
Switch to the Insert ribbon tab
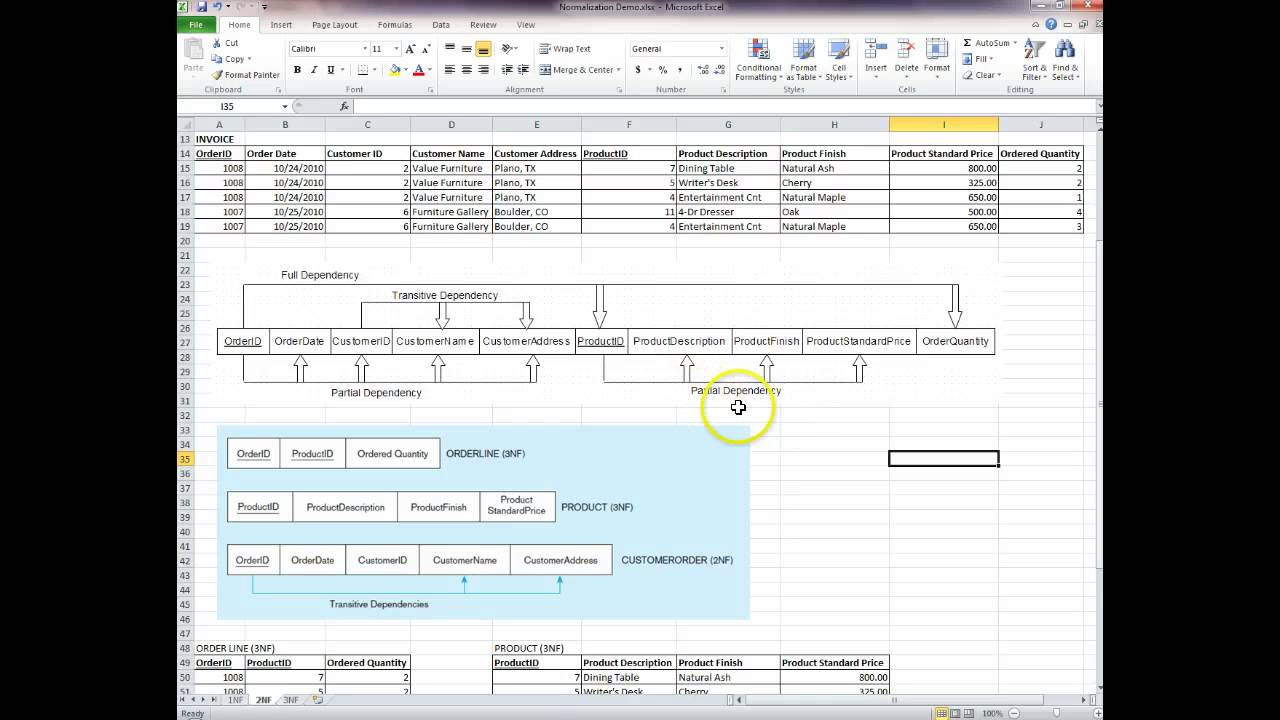tap(281, 24)
